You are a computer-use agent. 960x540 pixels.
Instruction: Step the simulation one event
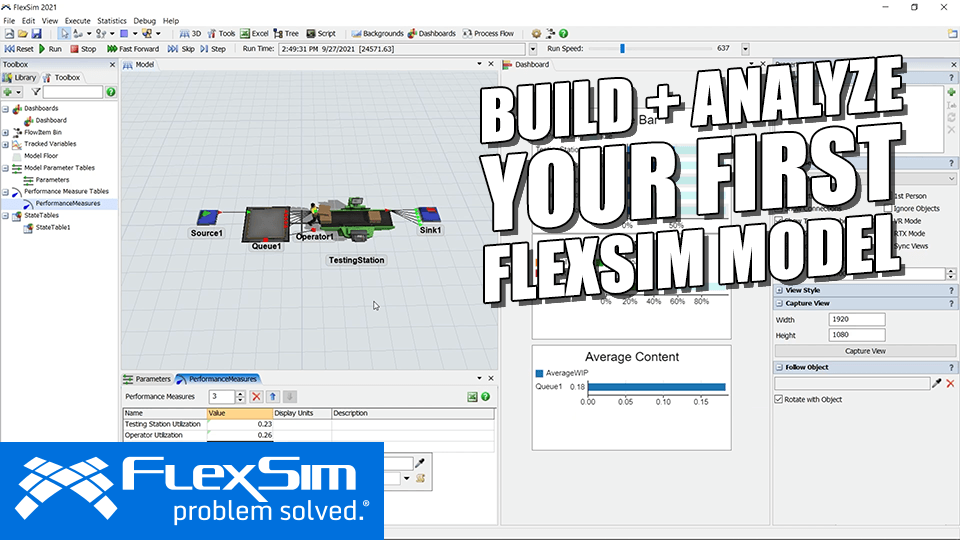click(x=213, y=49)
